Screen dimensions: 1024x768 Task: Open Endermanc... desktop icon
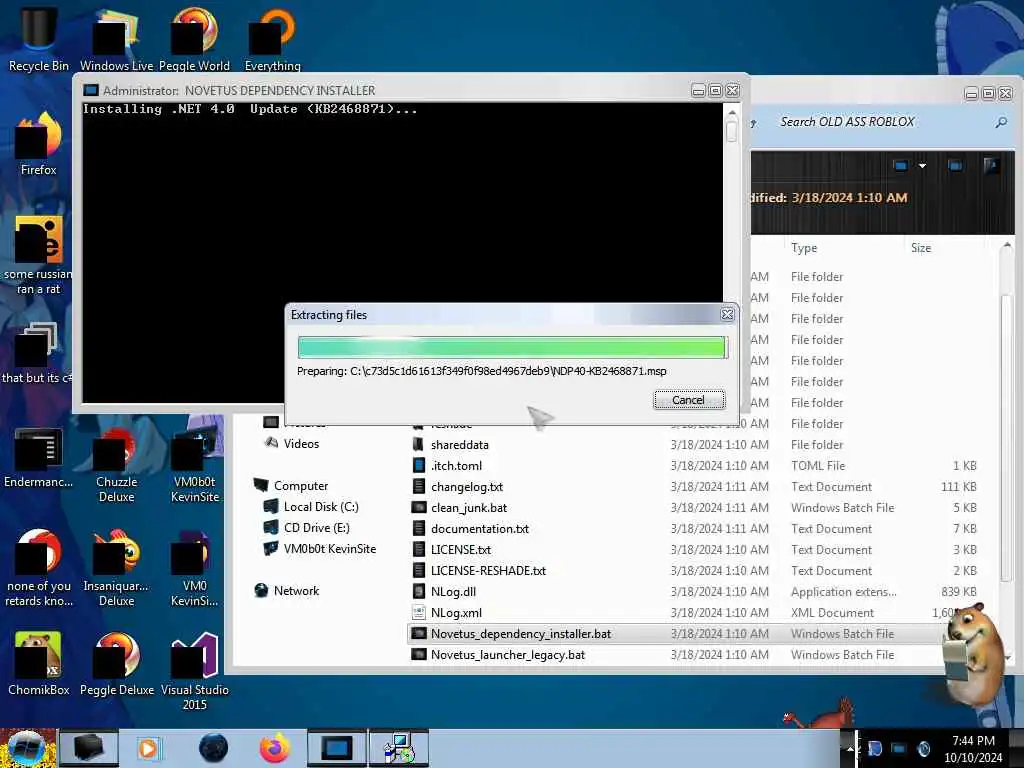coord(39,457)
